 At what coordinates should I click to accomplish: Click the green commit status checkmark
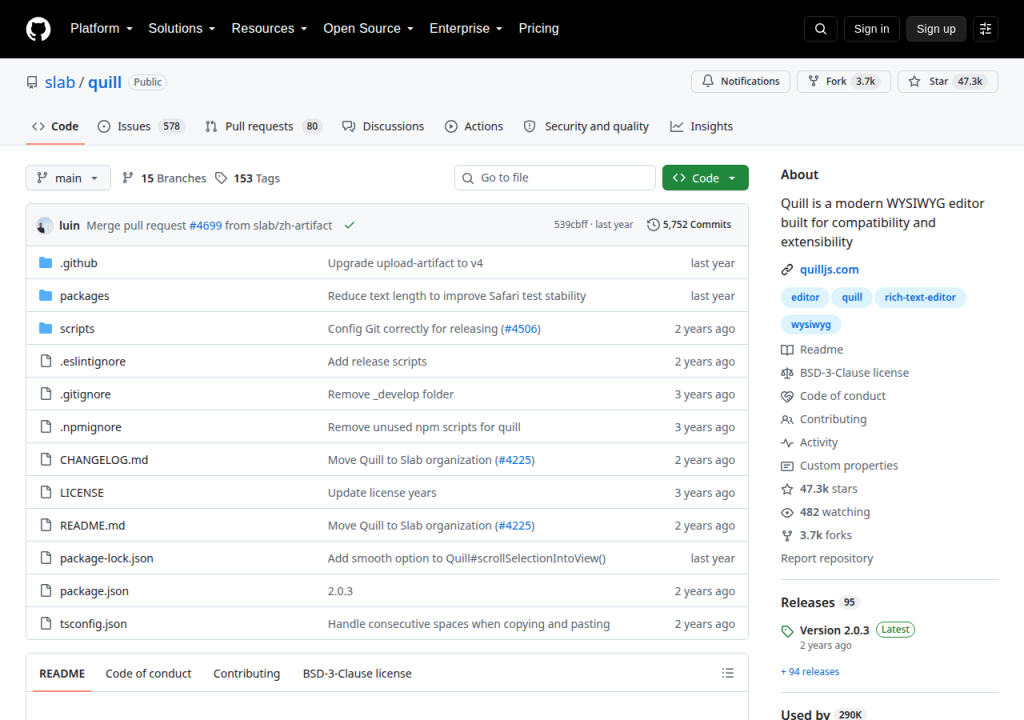[x=349, y=225]
